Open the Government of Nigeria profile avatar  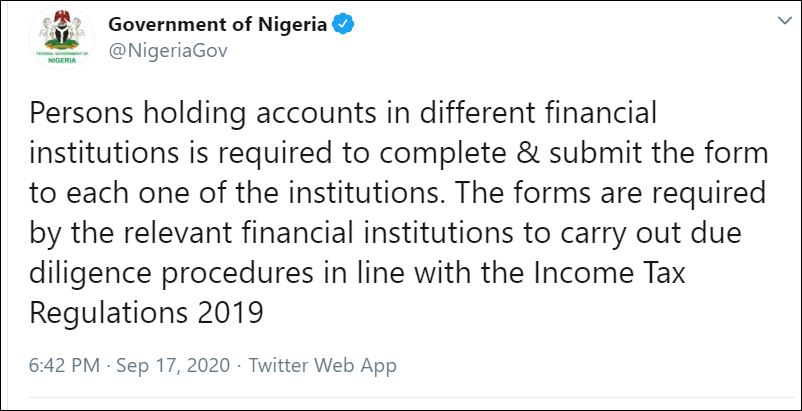pyautogui.click(x=62, y=37)
